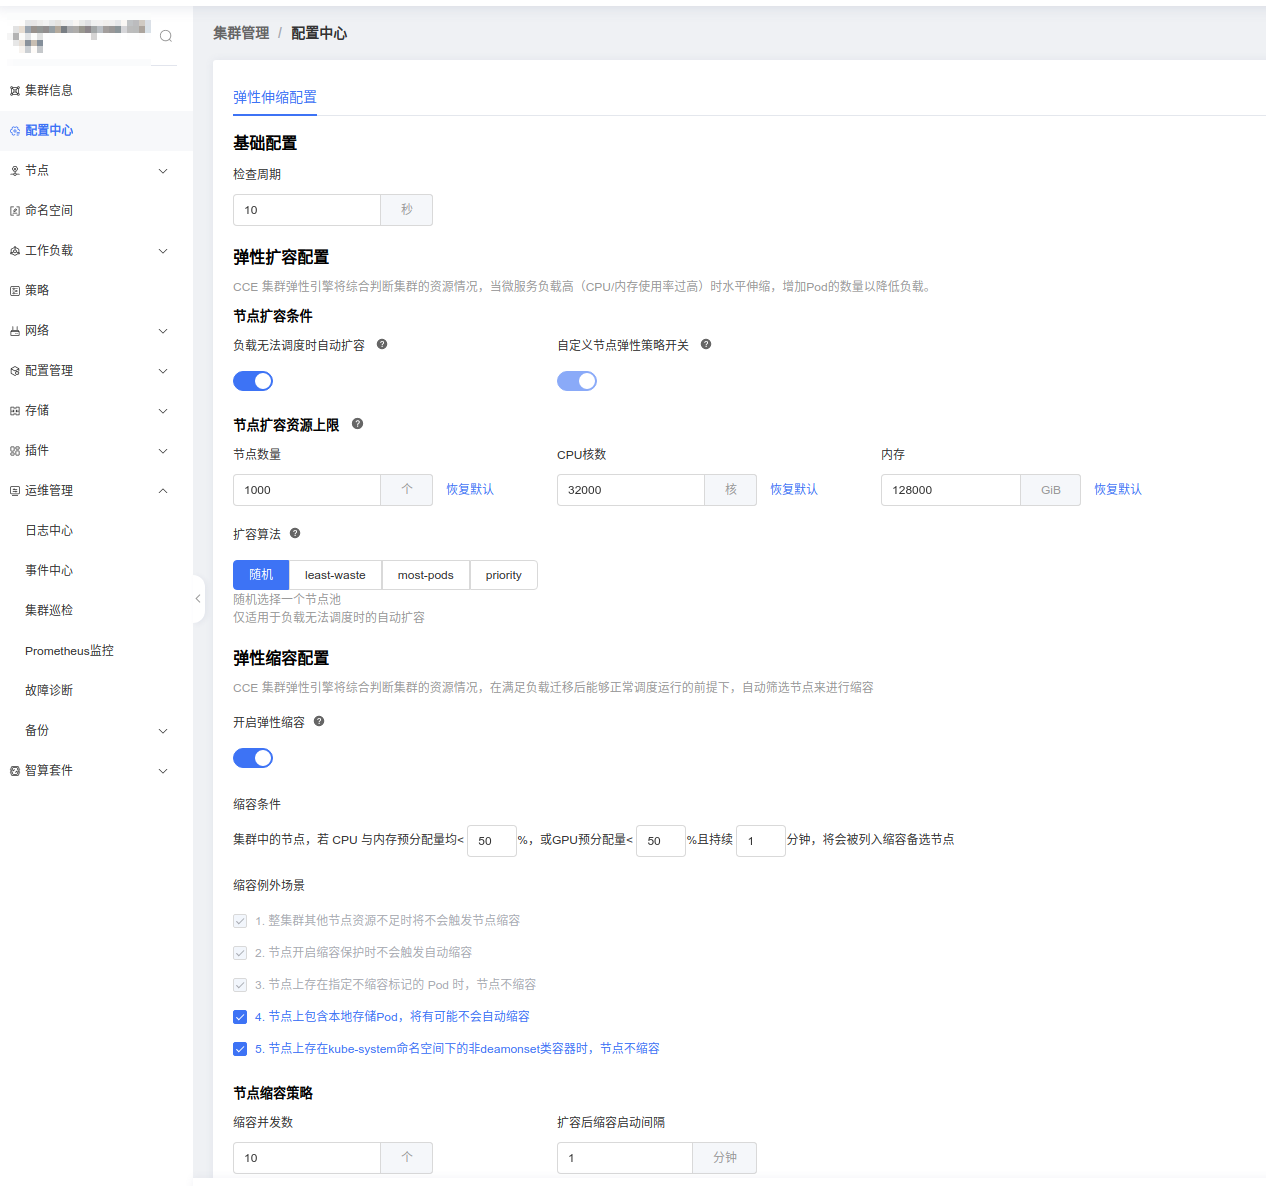Click 恢复默认 next to 节点数量
This screenshot has height=1186, width=1266.
470,490
